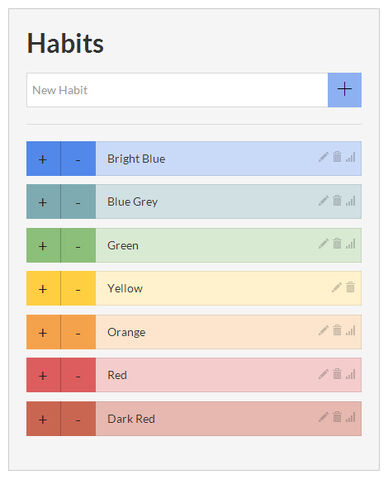
Task: Show the Orange habit's bar chart
Action: click(350, 331)
